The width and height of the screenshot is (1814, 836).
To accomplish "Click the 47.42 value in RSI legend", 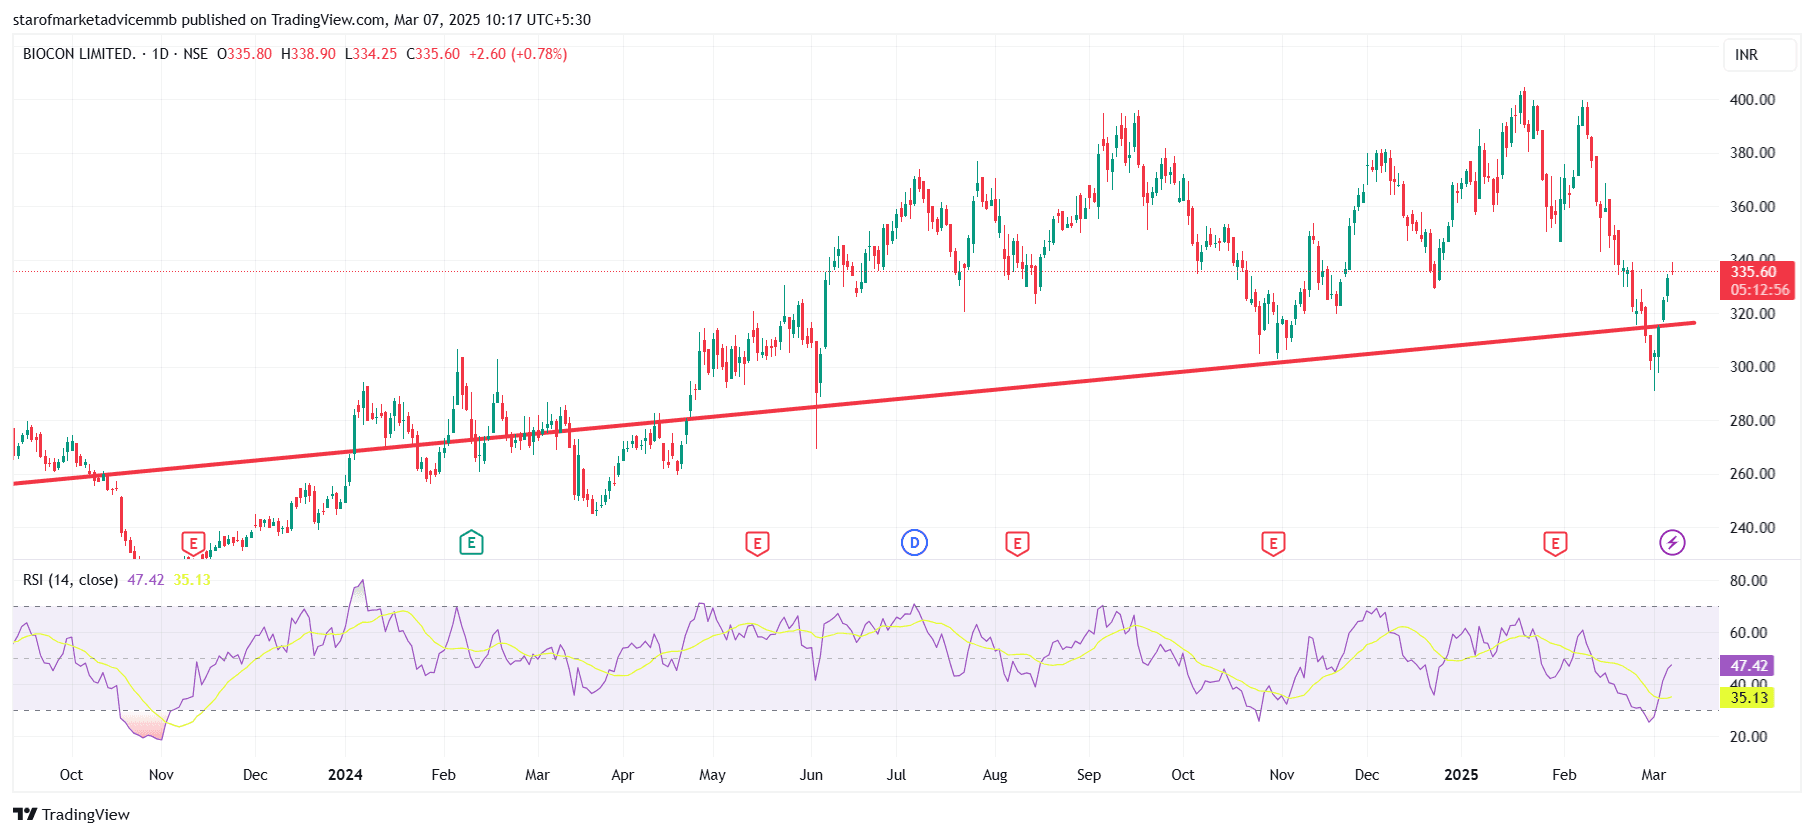I will coord(145,580).
